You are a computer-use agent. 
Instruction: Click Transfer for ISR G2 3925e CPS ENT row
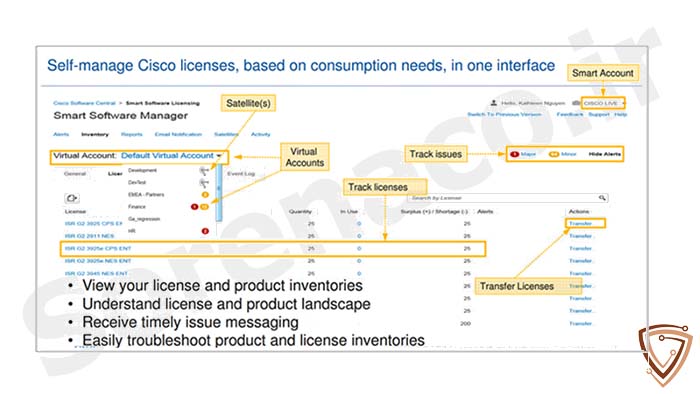tap(580, 248)
